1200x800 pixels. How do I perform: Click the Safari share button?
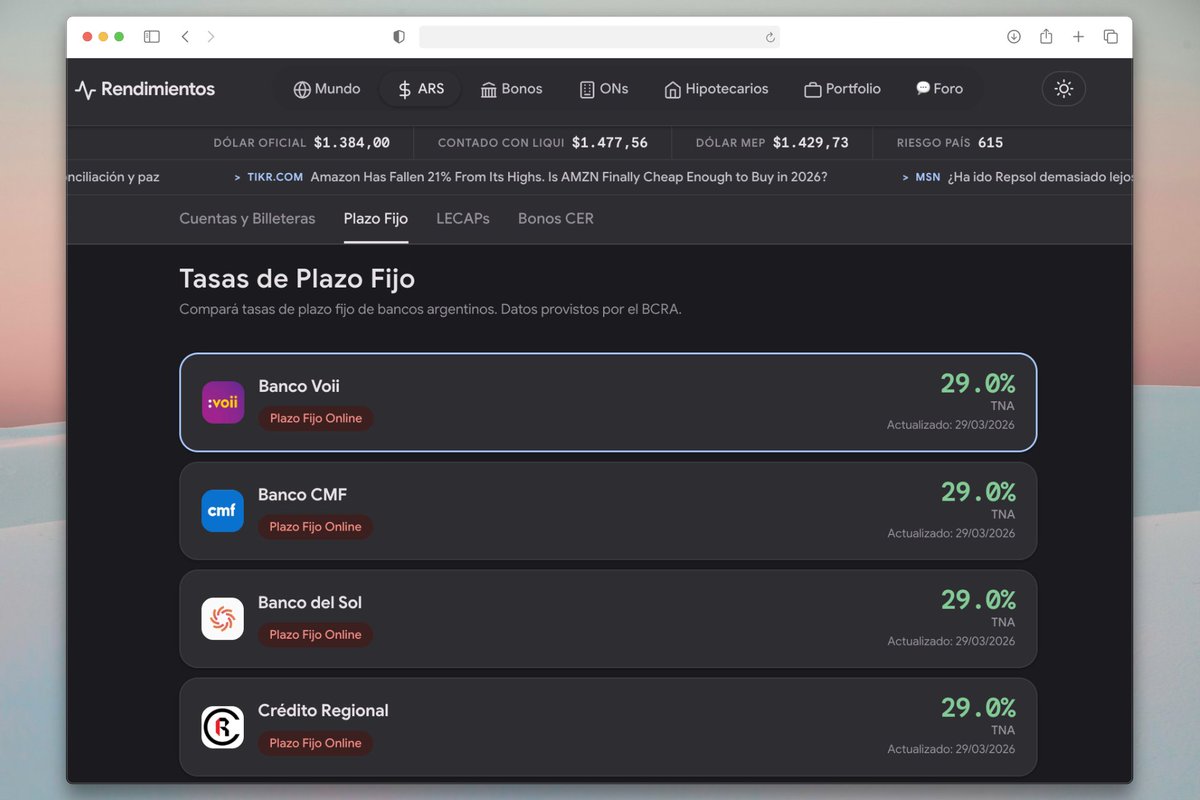tap(1046, 37)
